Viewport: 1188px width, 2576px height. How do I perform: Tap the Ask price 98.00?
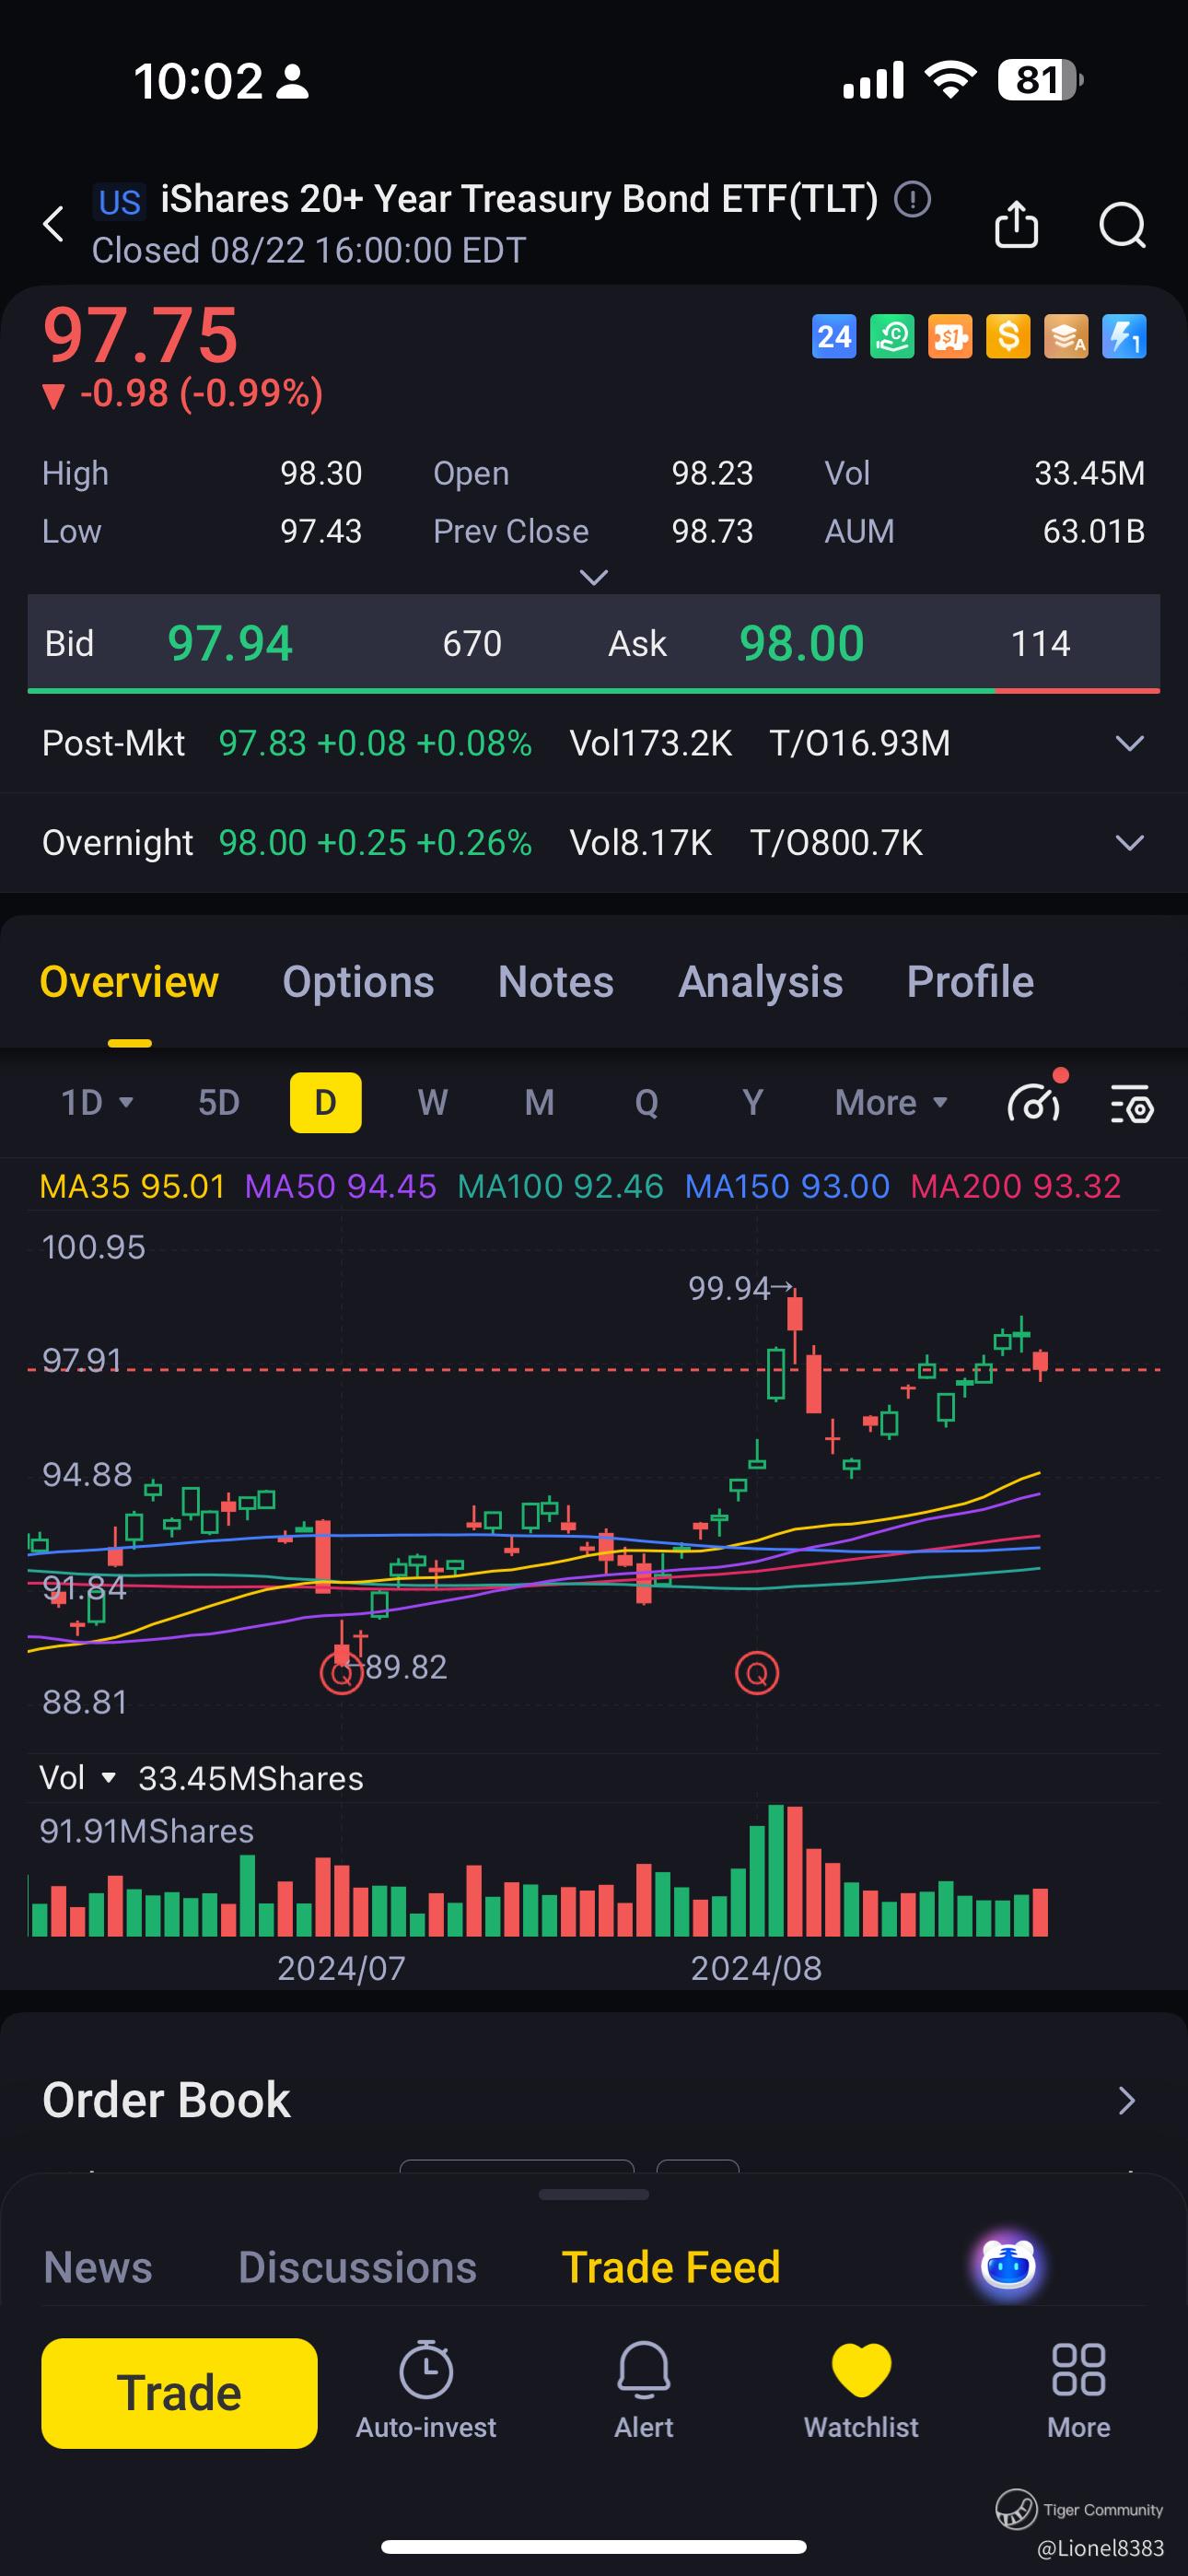[x=802, y=643]
